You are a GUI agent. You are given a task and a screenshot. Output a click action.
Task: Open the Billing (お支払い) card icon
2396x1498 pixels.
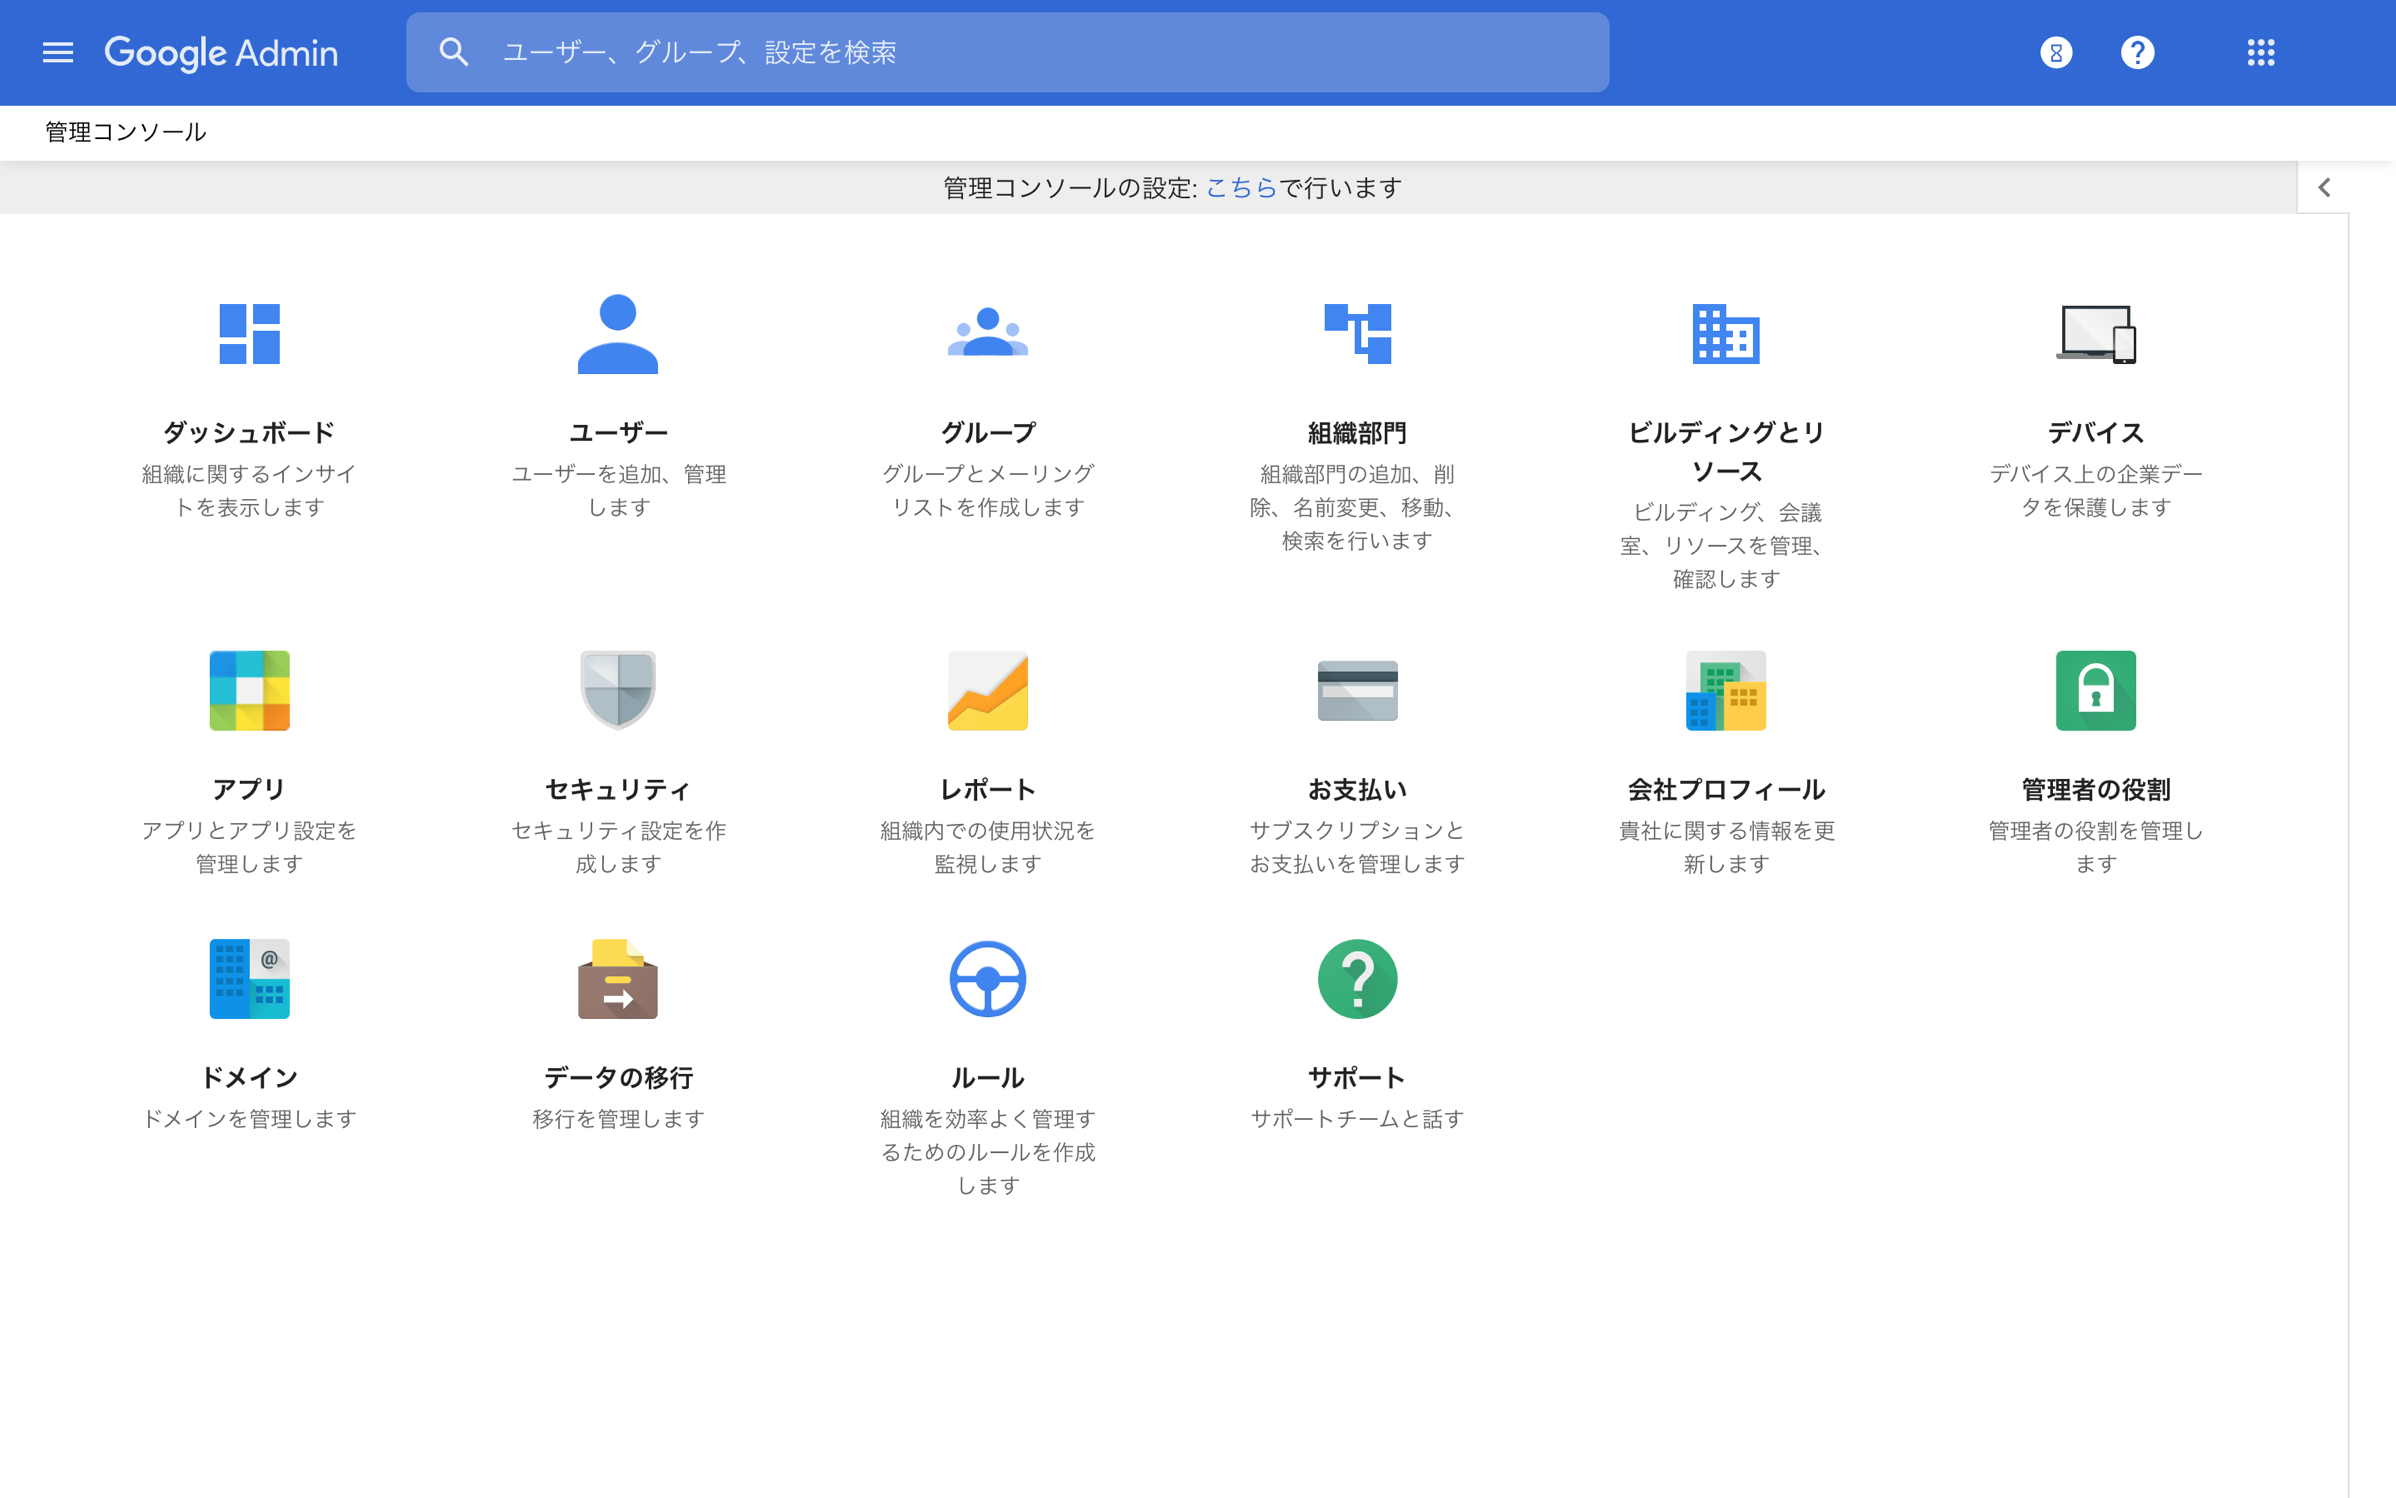coord(1357,690)
